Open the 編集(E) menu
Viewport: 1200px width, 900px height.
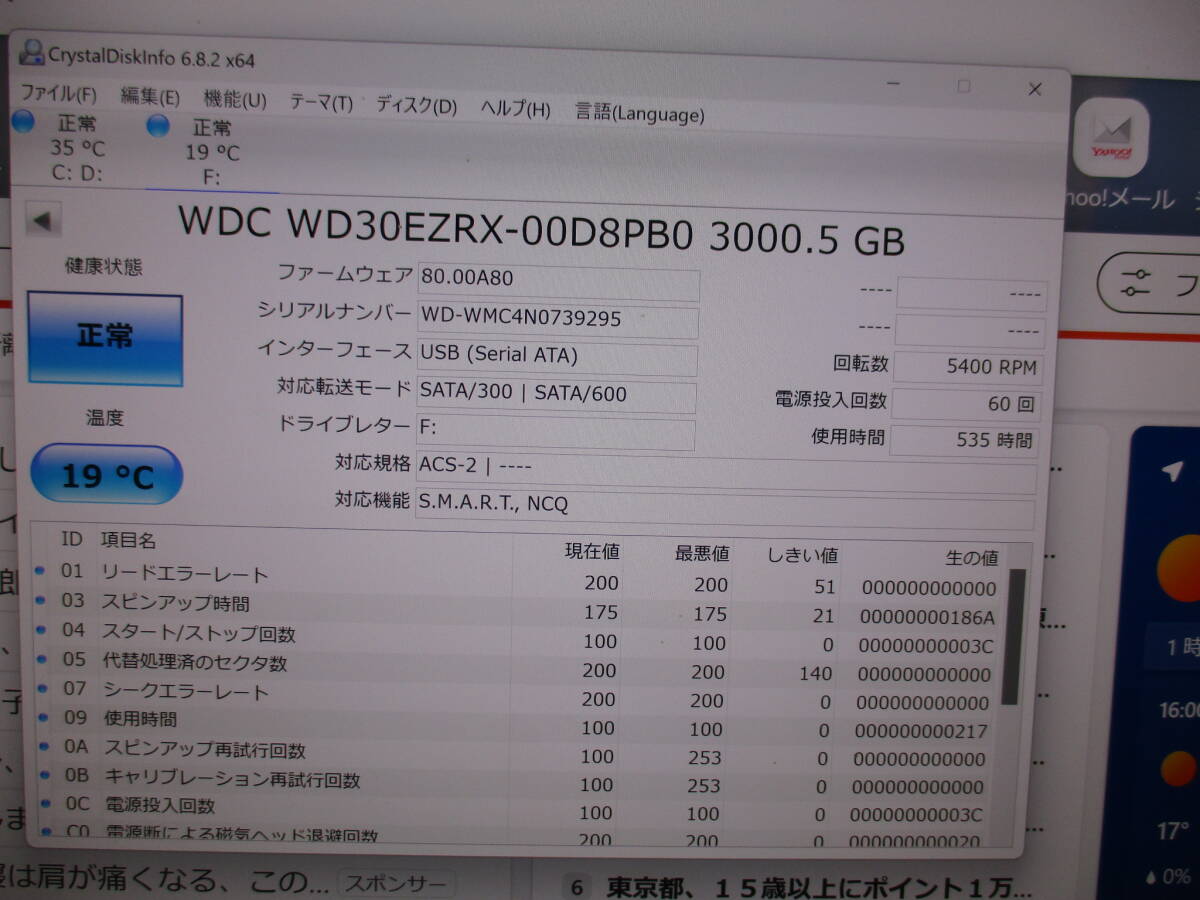[150, 97]
